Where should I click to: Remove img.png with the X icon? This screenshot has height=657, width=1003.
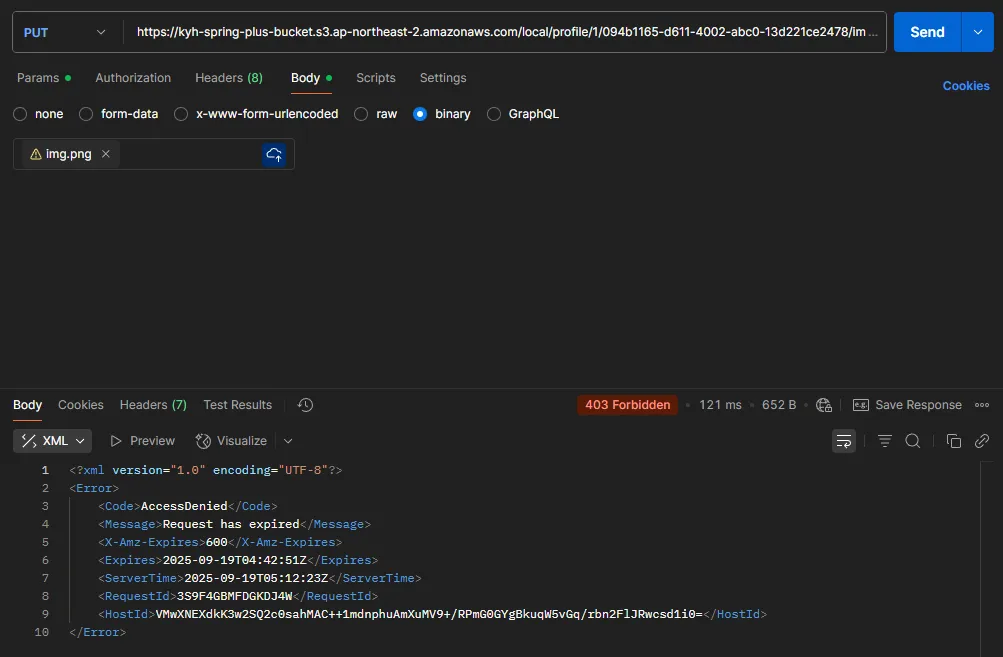click(x=106, y=154)
